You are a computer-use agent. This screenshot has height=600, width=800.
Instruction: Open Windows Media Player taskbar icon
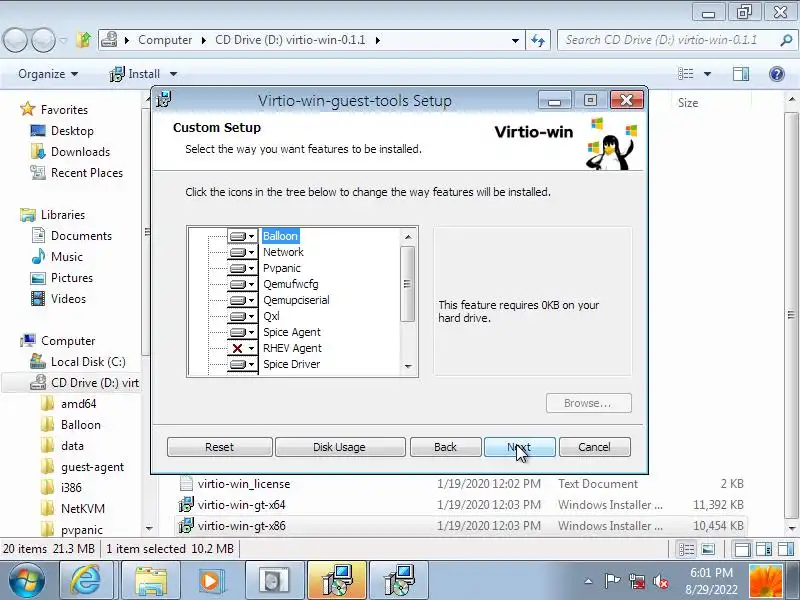point(211,581)
